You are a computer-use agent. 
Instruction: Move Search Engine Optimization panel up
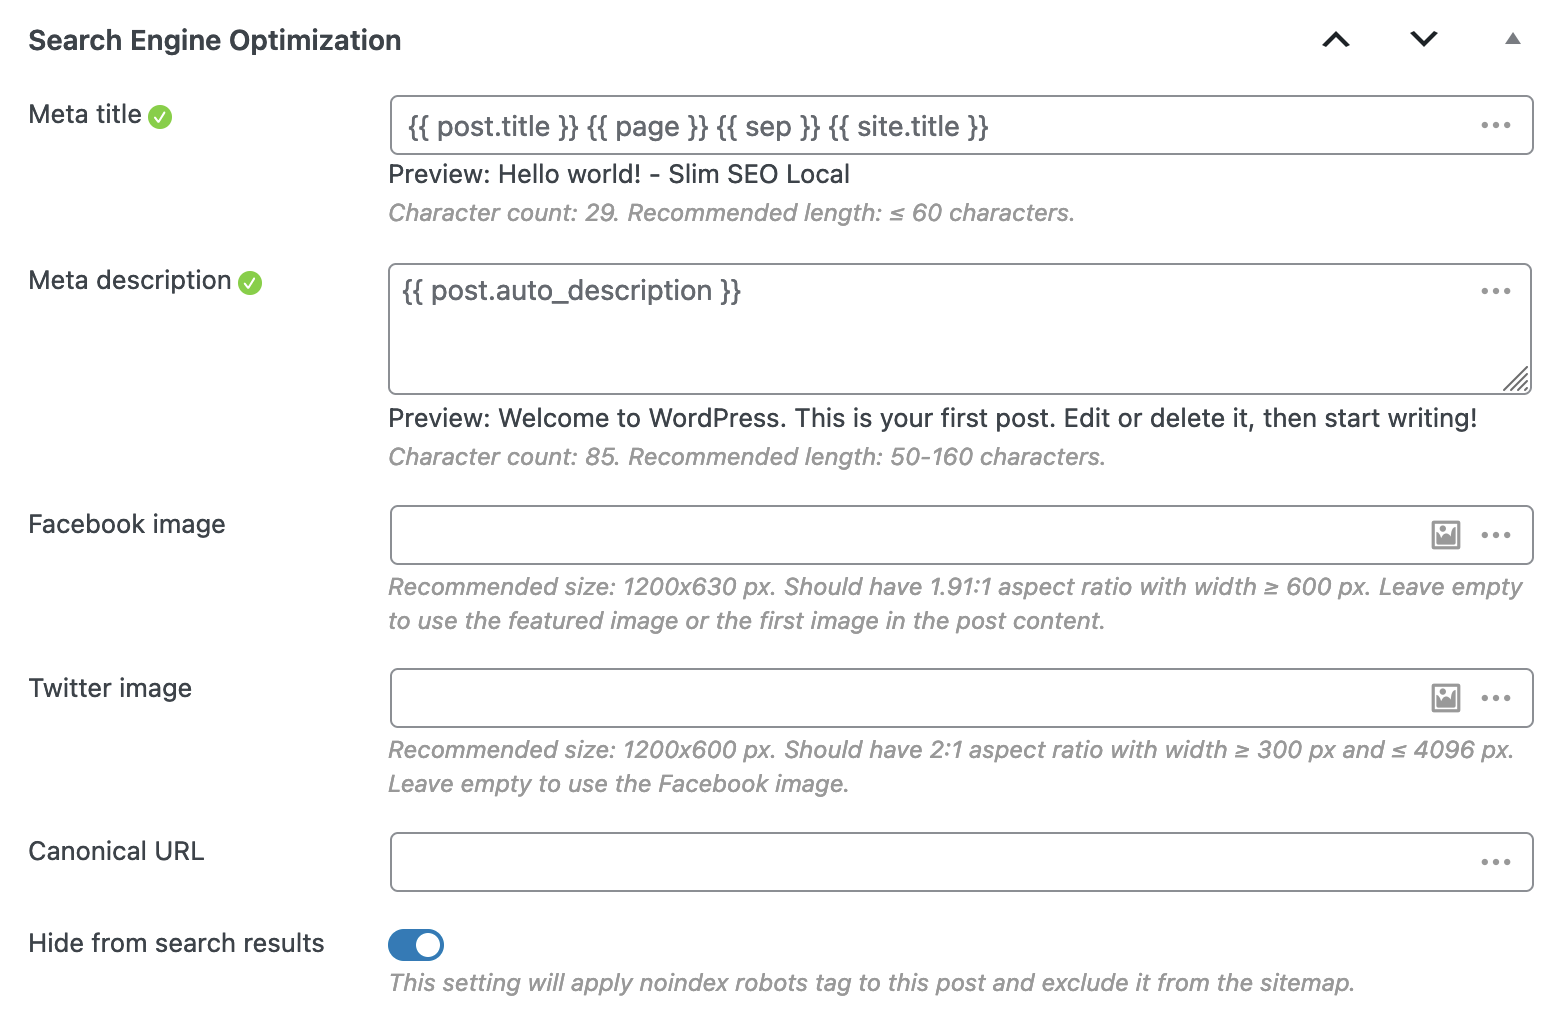[1336, 40]
